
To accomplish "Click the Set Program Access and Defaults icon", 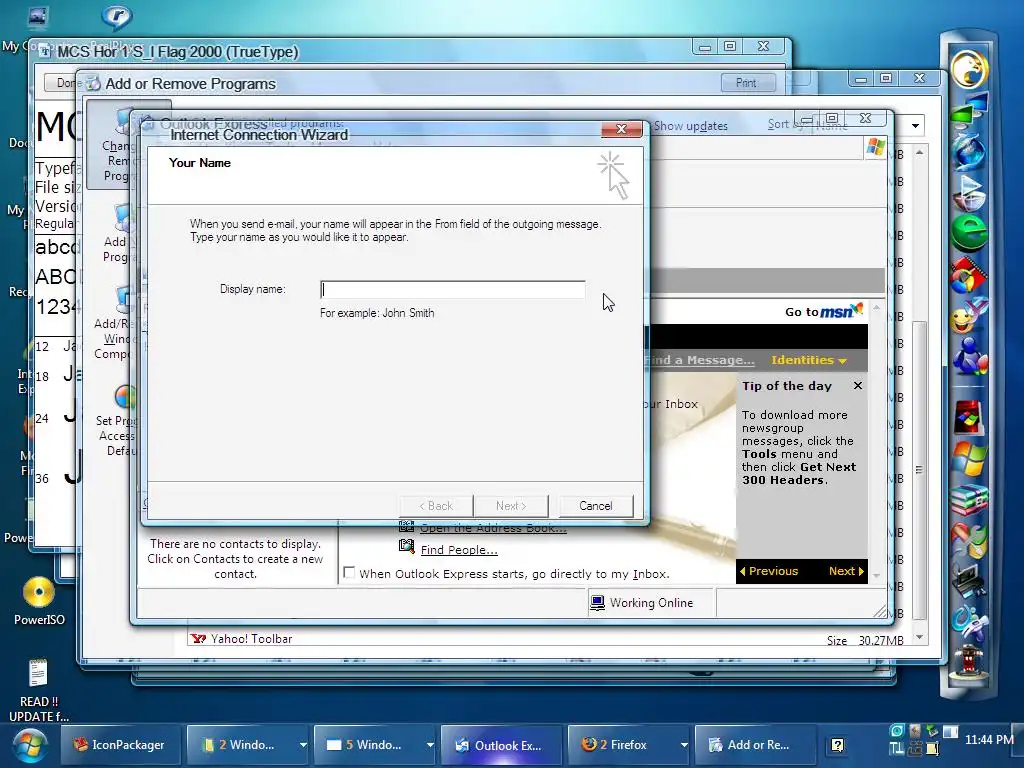I will click(124, 396).
